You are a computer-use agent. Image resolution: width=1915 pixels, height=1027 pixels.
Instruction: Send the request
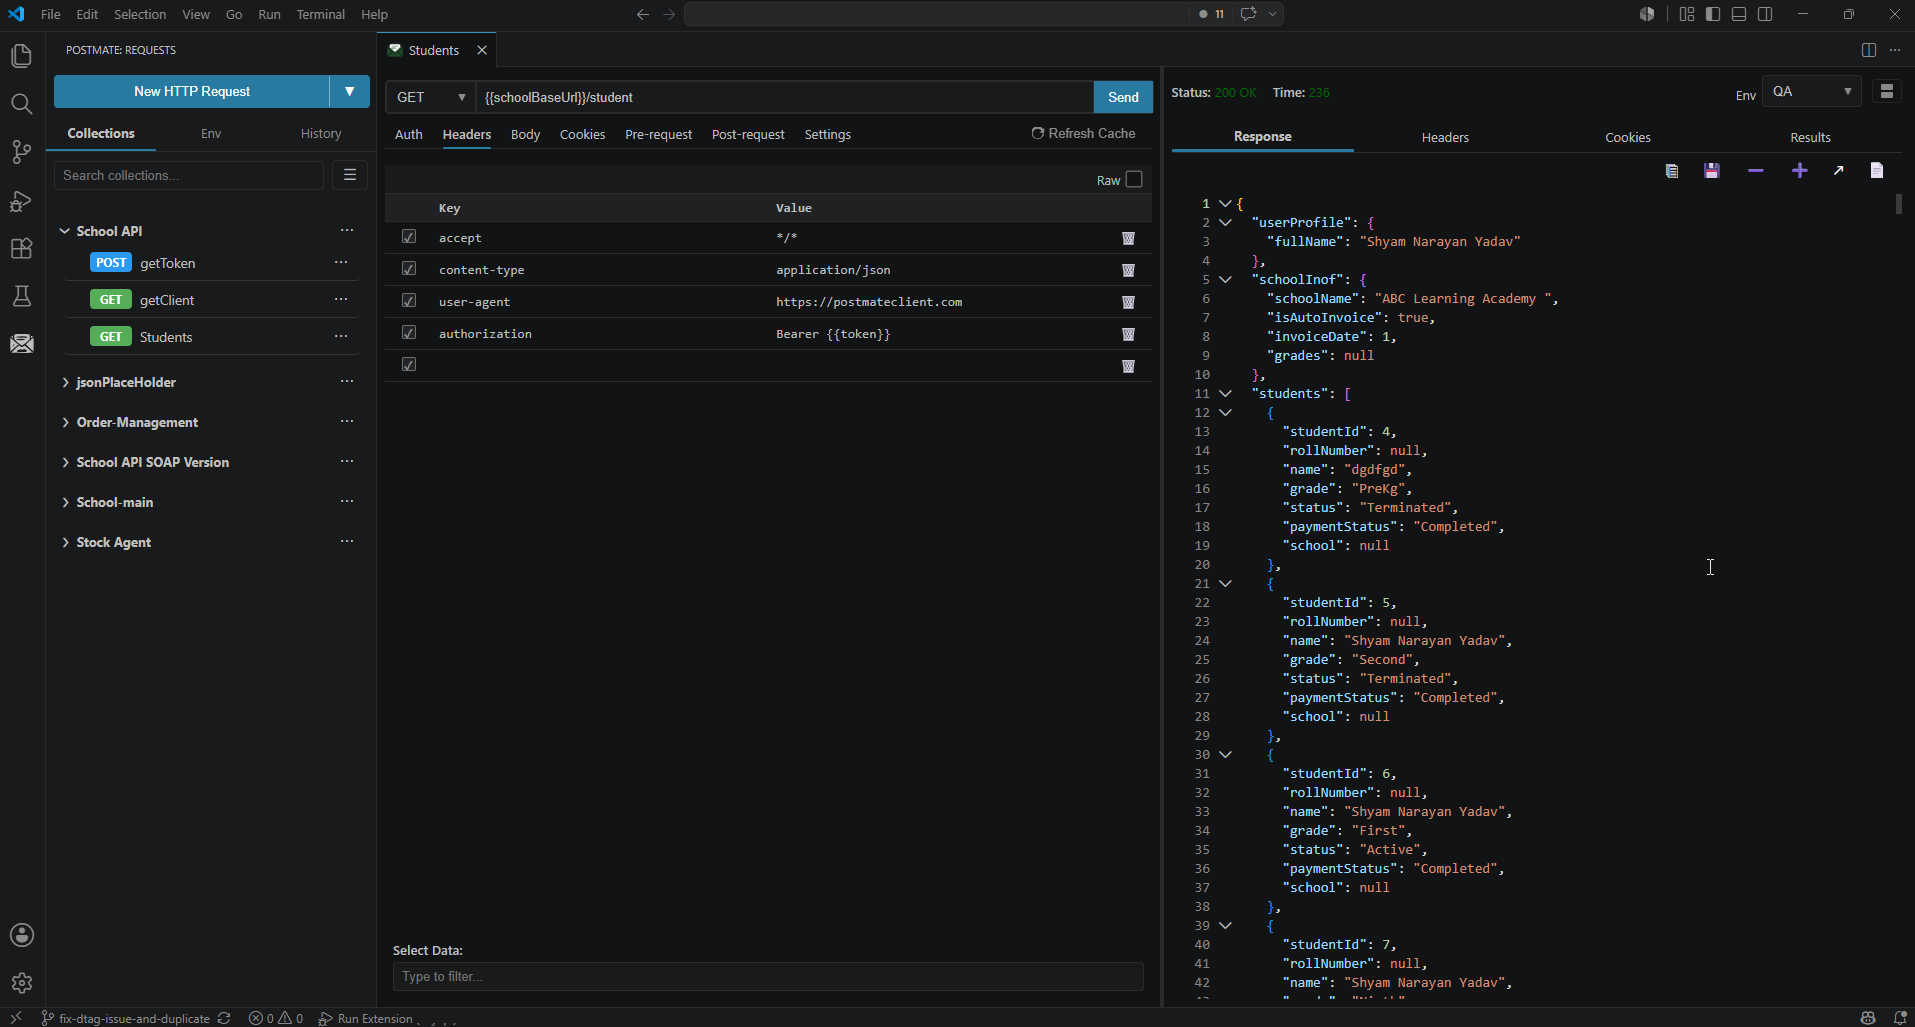(x=1123, y=97)
